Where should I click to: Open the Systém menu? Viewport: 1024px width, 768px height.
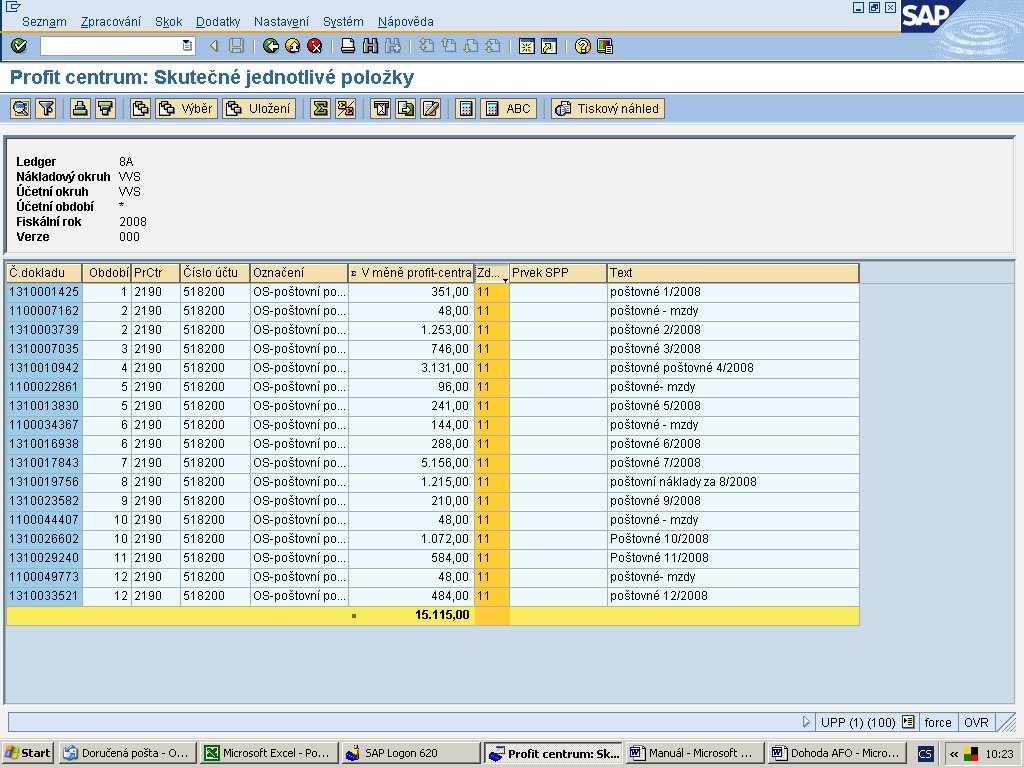tap(344, 22)
